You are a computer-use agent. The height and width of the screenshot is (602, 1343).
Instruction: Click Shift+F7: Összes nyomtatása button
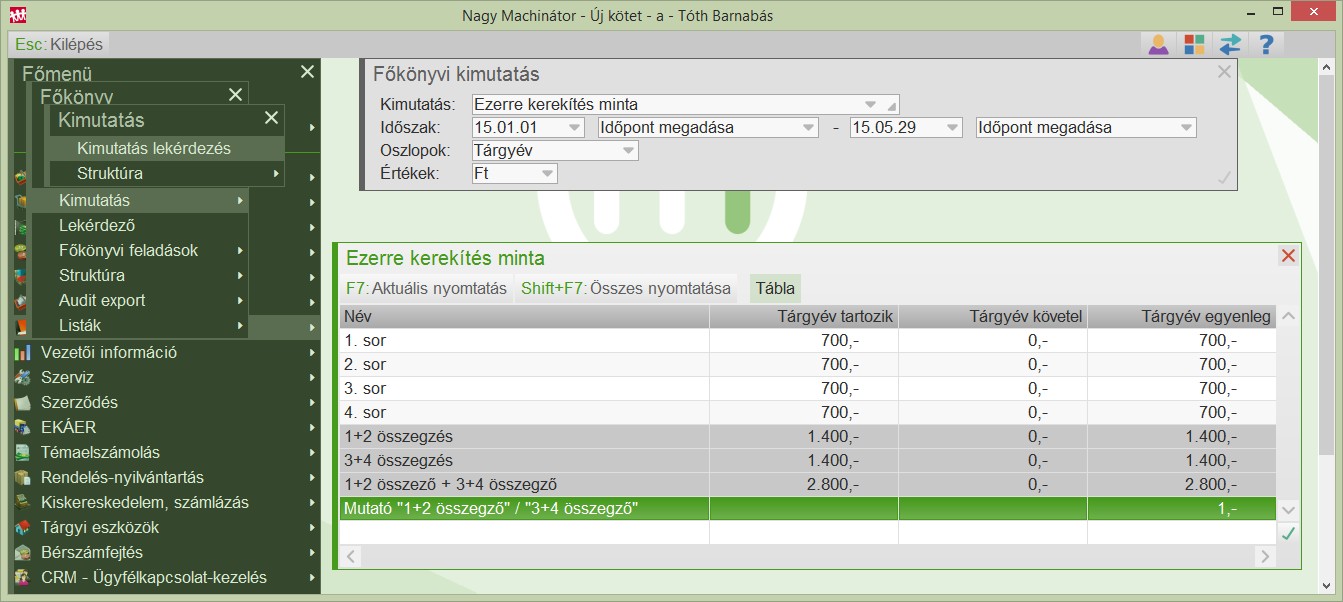(625, 289)
